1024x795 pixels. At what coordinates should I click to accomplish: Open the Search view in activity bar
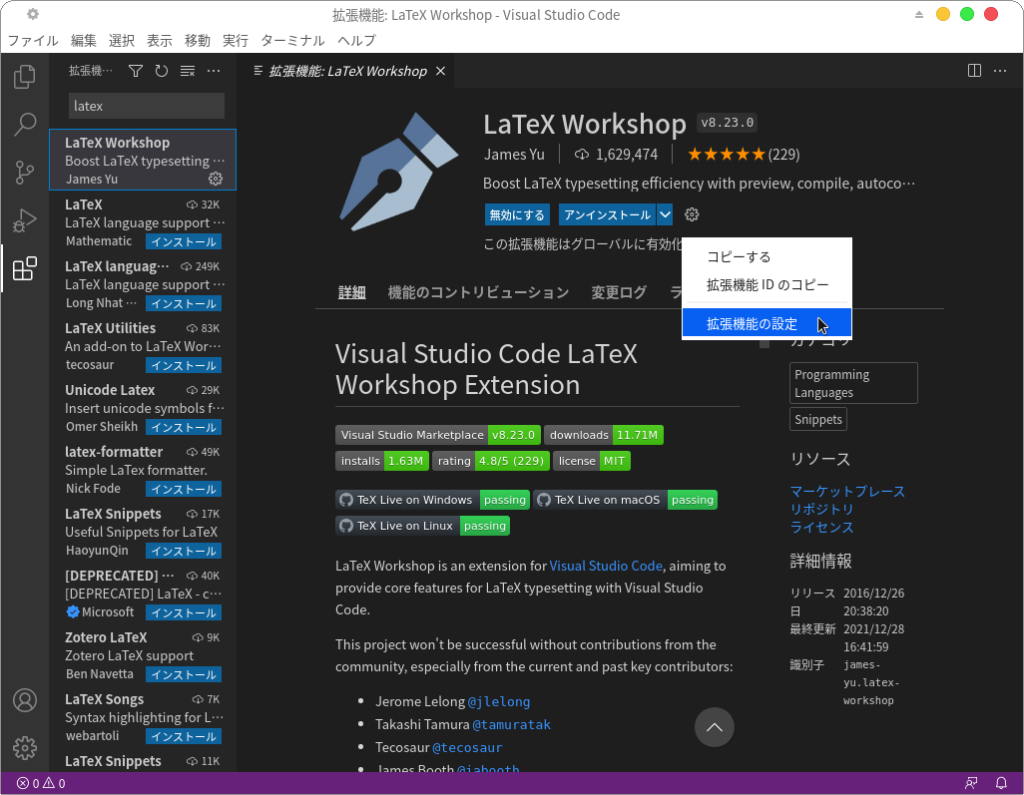pos(25,124)
